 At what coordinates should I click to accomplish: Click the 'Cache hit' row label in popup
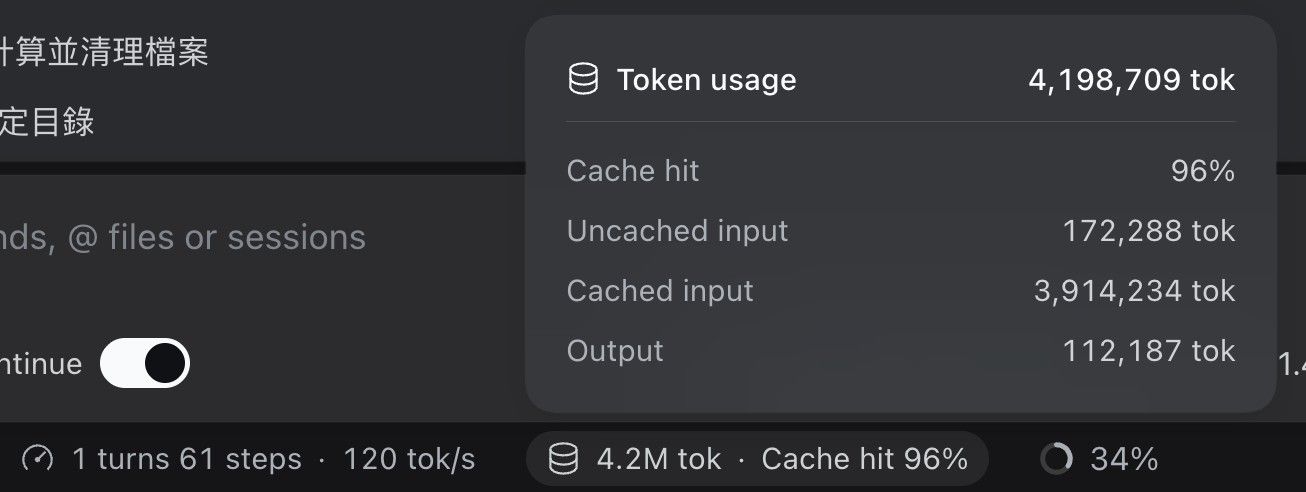[633, 171]
